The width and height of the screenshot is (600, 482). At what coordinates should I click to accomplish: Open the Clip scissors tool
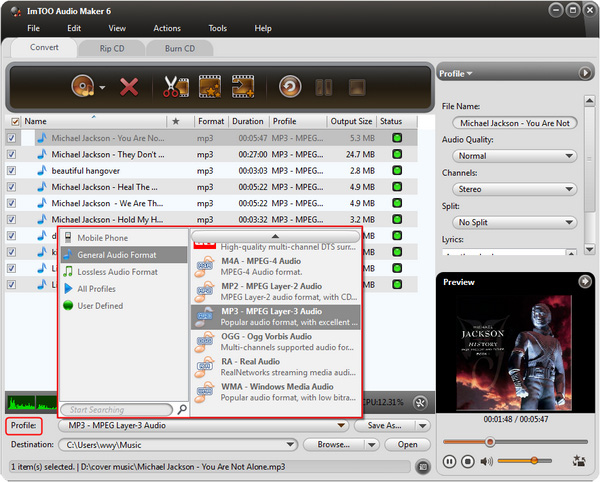click(x=176, y=86)
